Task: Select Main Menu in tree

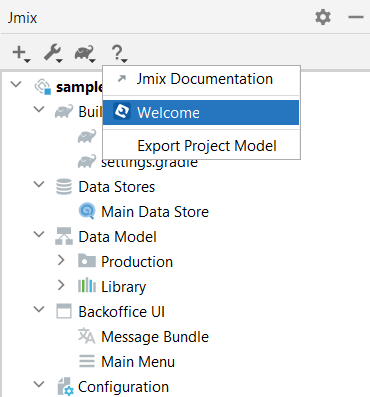Action: point(138,362)
